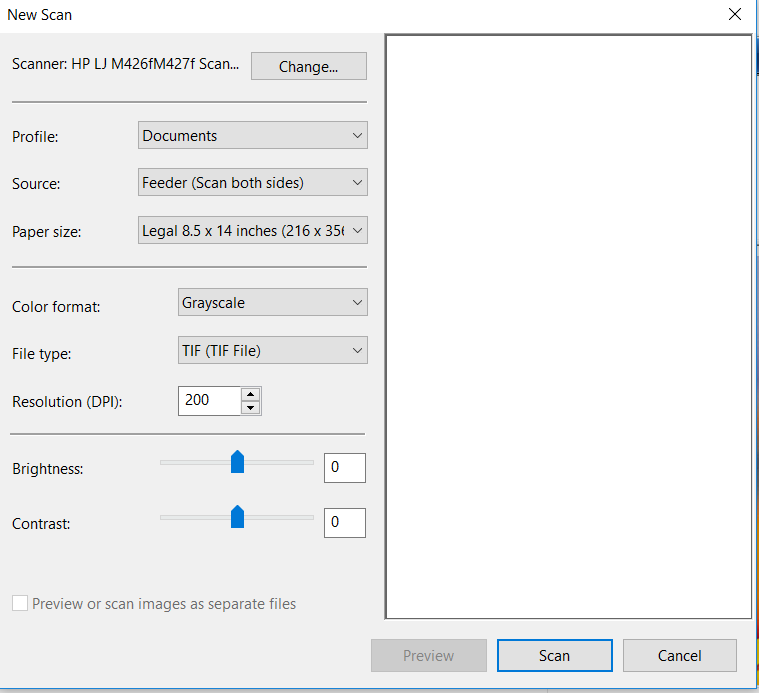Decrease resolution with the down arrow
This screenshot has height=693, width=759.
[x=250, y=408]
